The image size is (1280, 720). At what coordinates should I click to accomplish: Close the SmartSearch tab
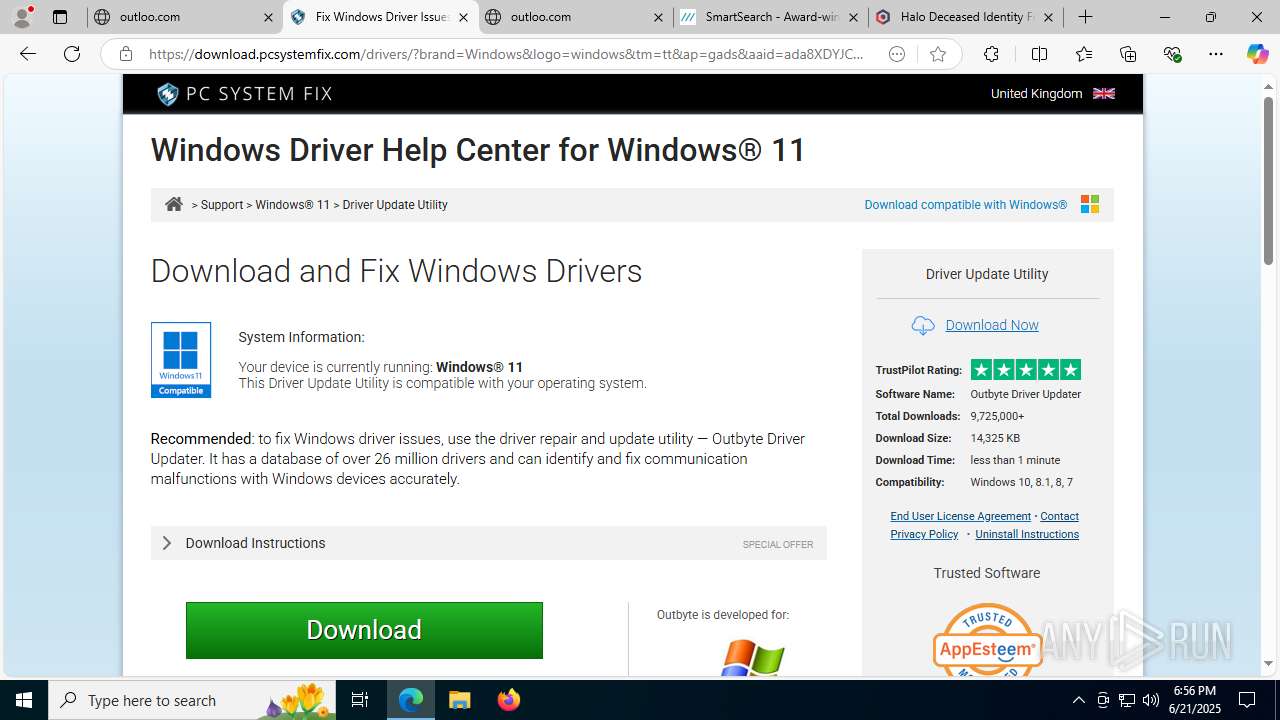pyautogui.click(x=853, y=17)
